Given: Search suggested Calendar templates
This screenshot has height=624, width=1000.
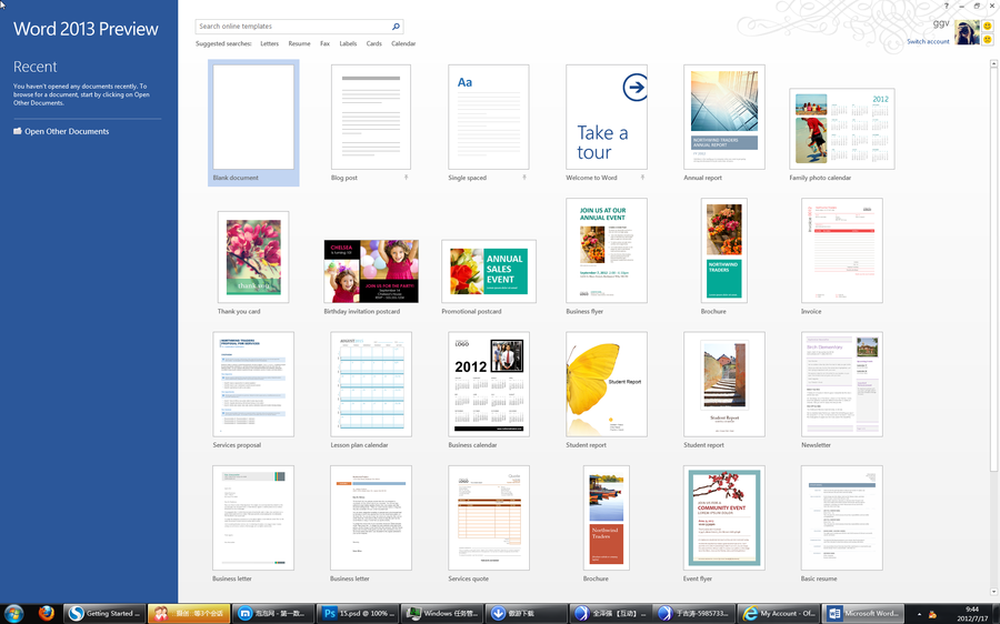Looking at the screenshot, I should coord(403,43).
